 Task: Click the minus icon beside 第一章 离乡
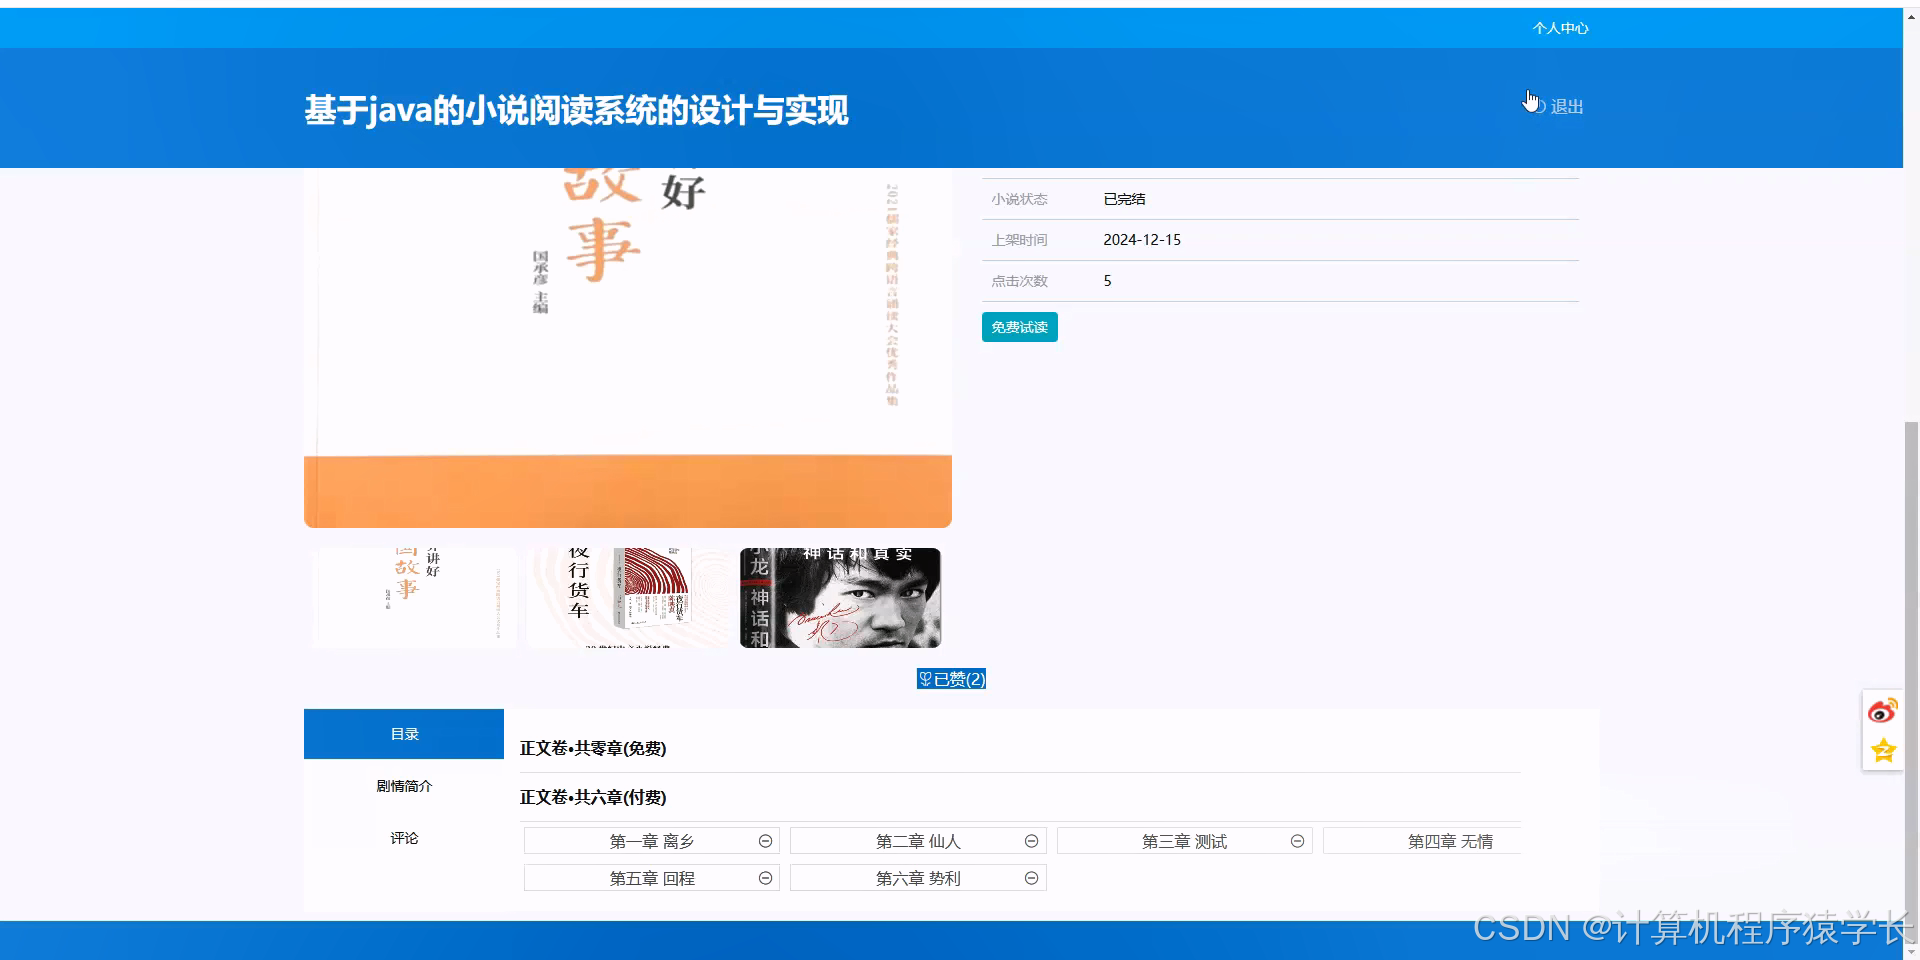(x=765, y=840)
